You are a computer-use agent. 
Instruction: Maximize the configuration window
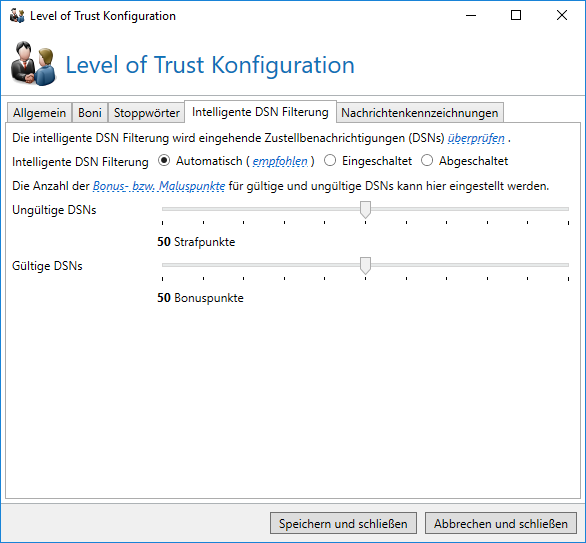pos(516,15)
